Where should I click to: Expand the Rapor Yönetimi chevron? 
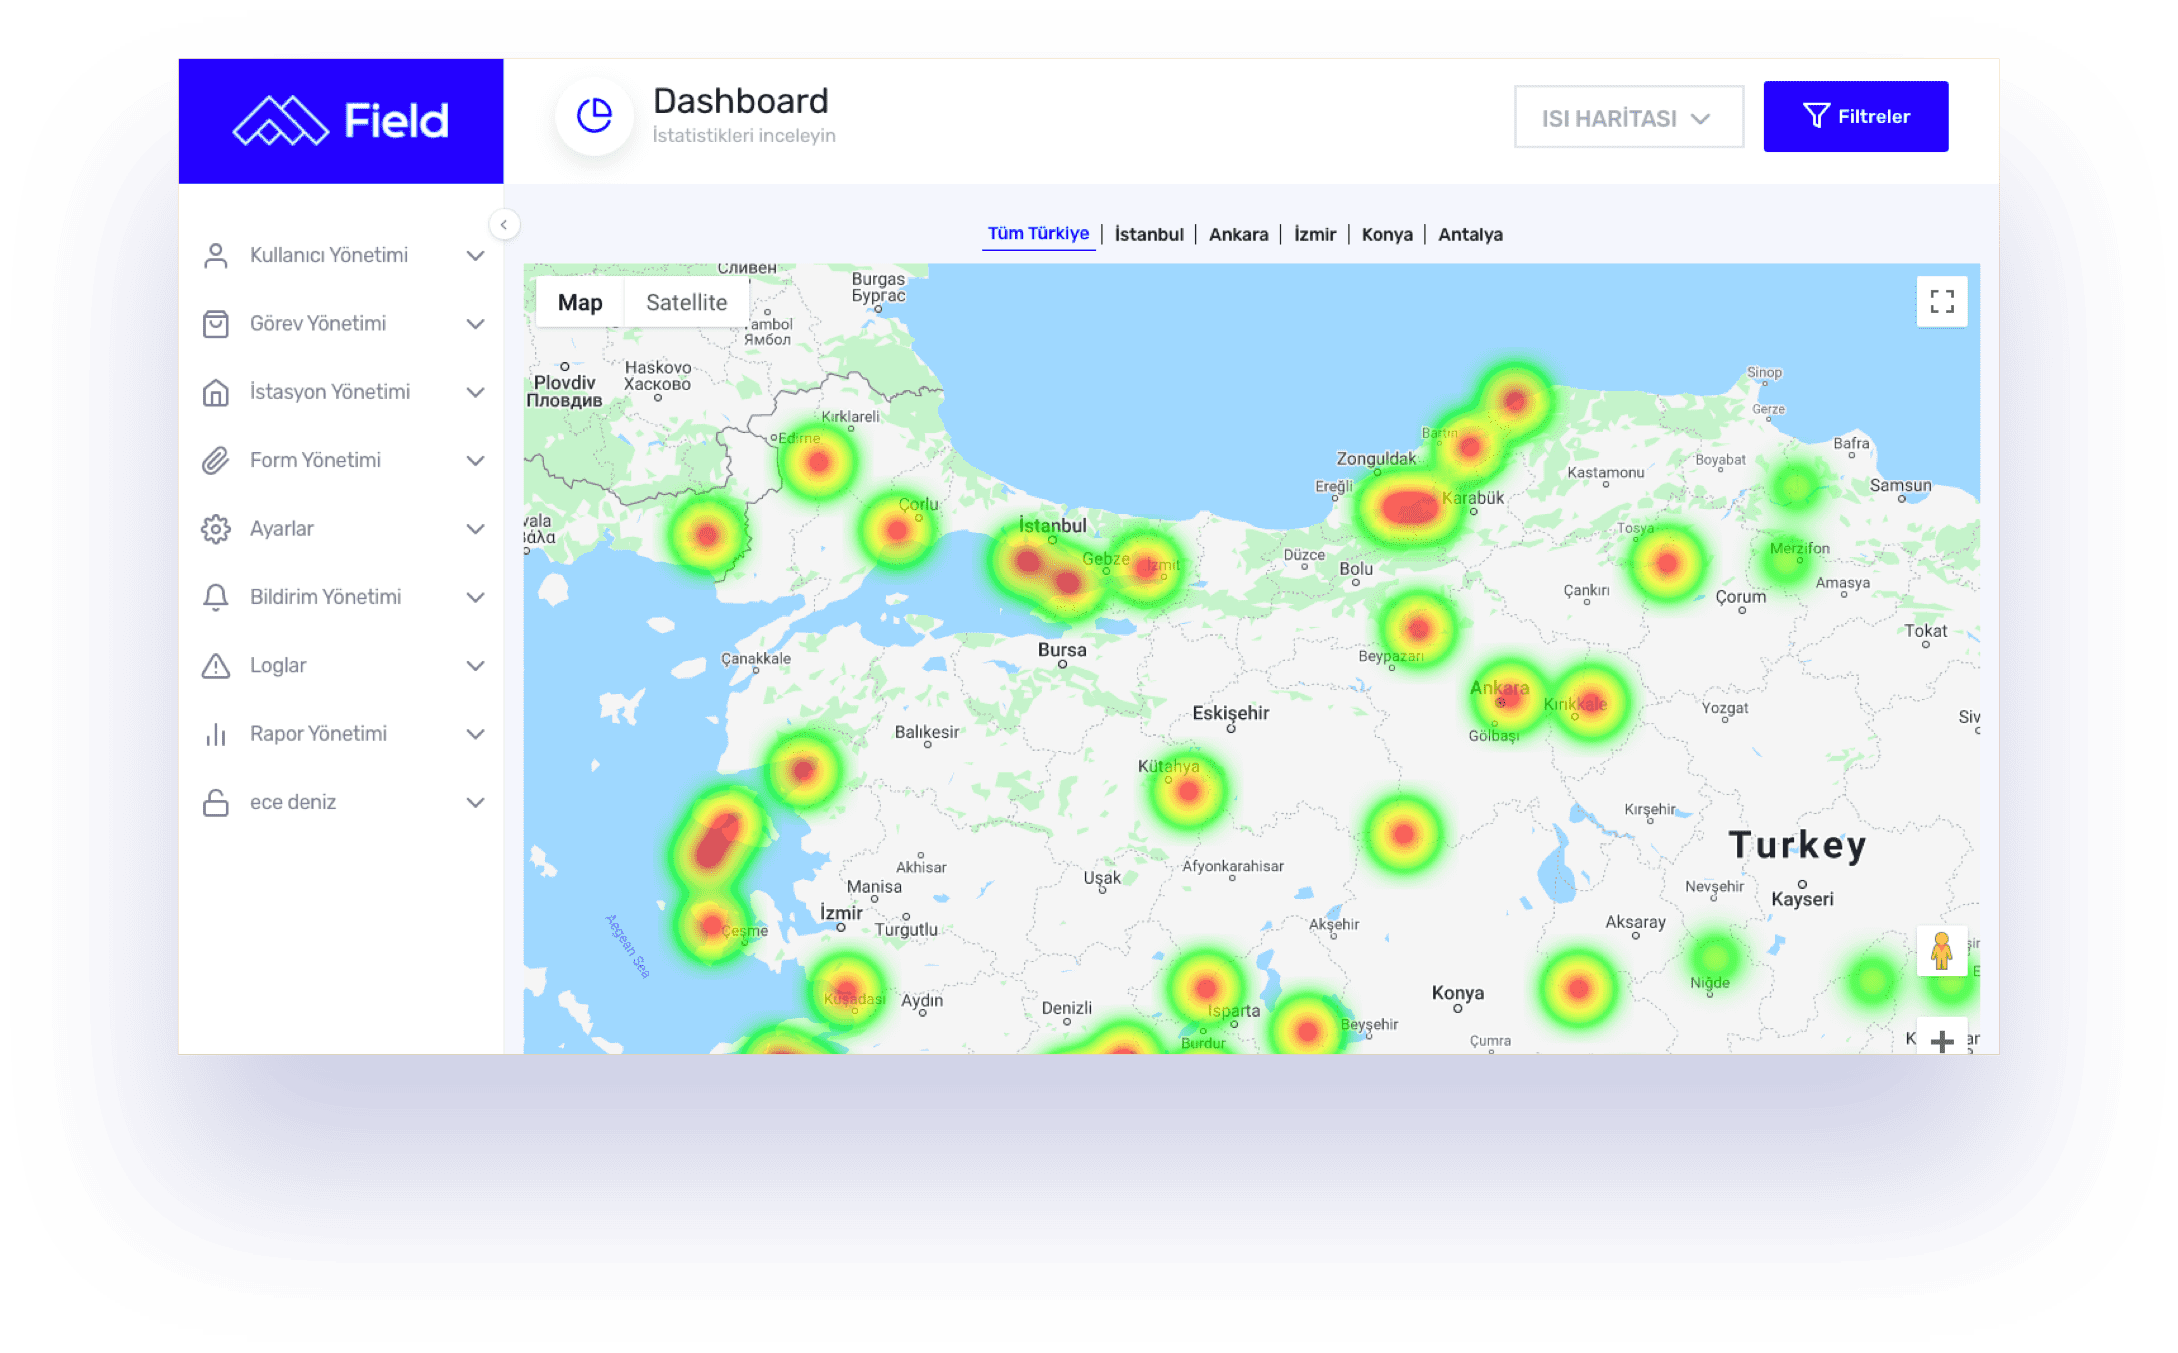476,734
